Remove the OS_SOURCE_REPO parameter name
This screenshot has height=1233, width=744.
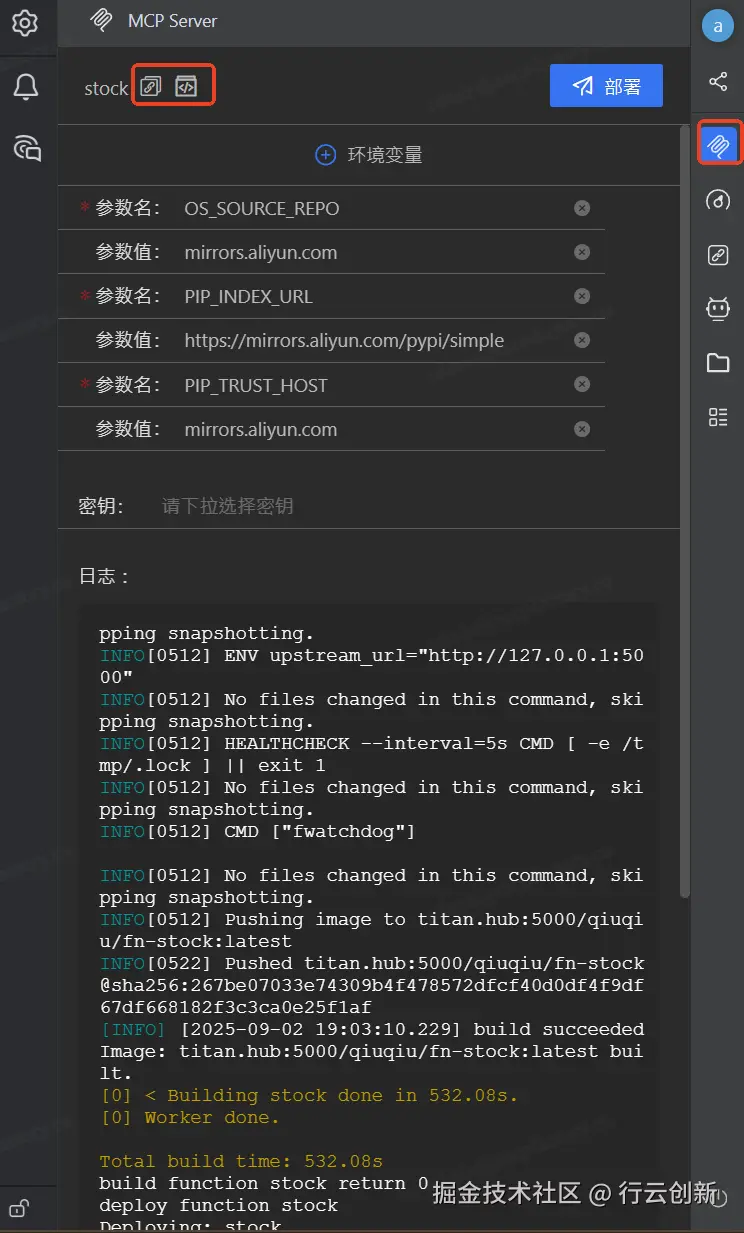pos(582,208)
